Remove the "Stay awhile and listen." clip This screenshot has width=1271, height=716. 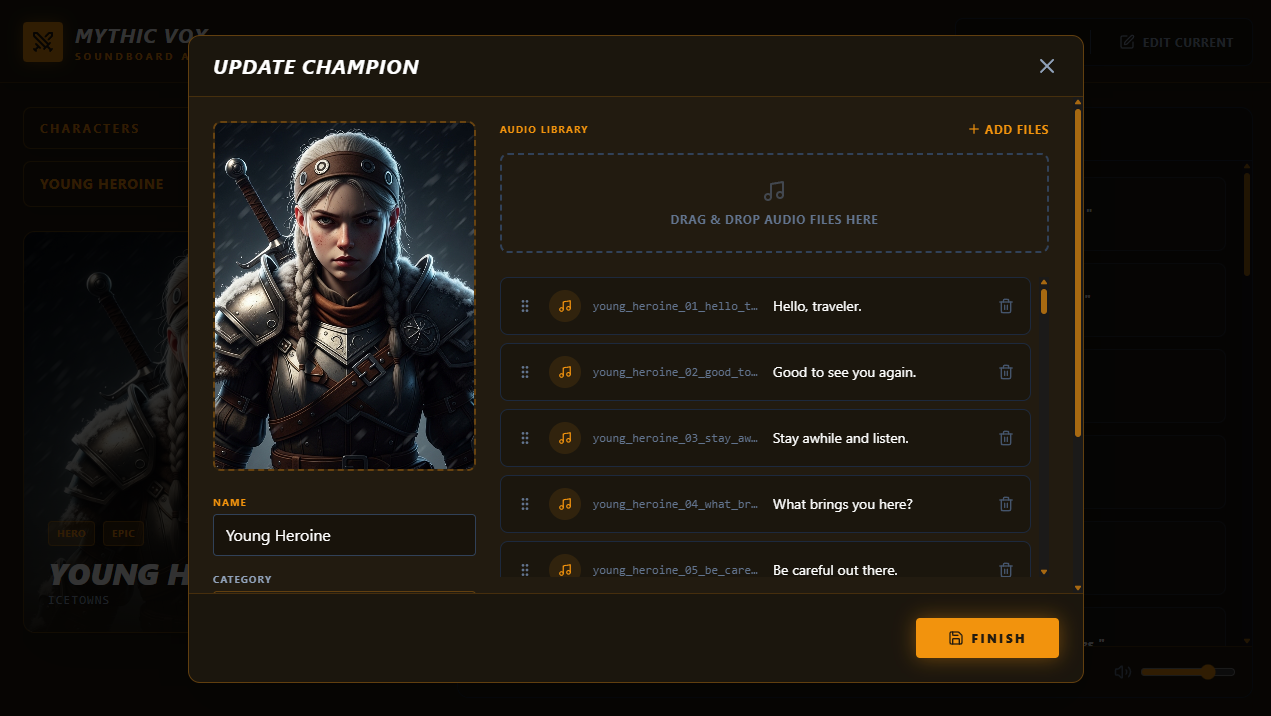point(1006,438)
